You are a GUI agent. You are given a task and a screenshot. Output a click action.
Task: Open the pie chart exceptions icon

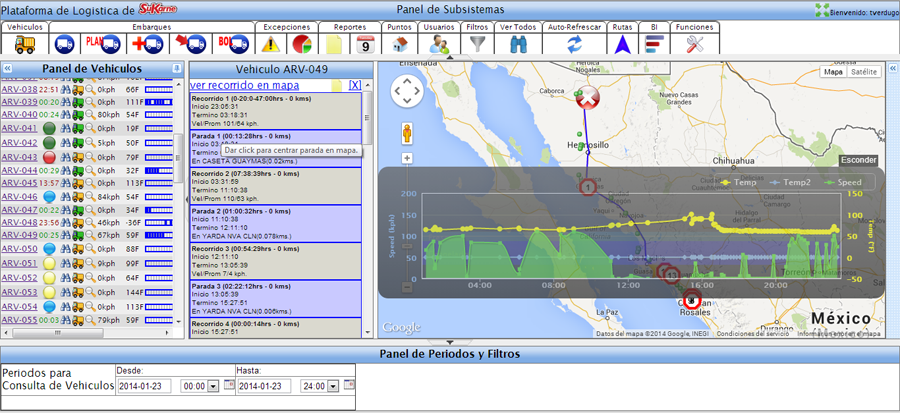point(302,44)
